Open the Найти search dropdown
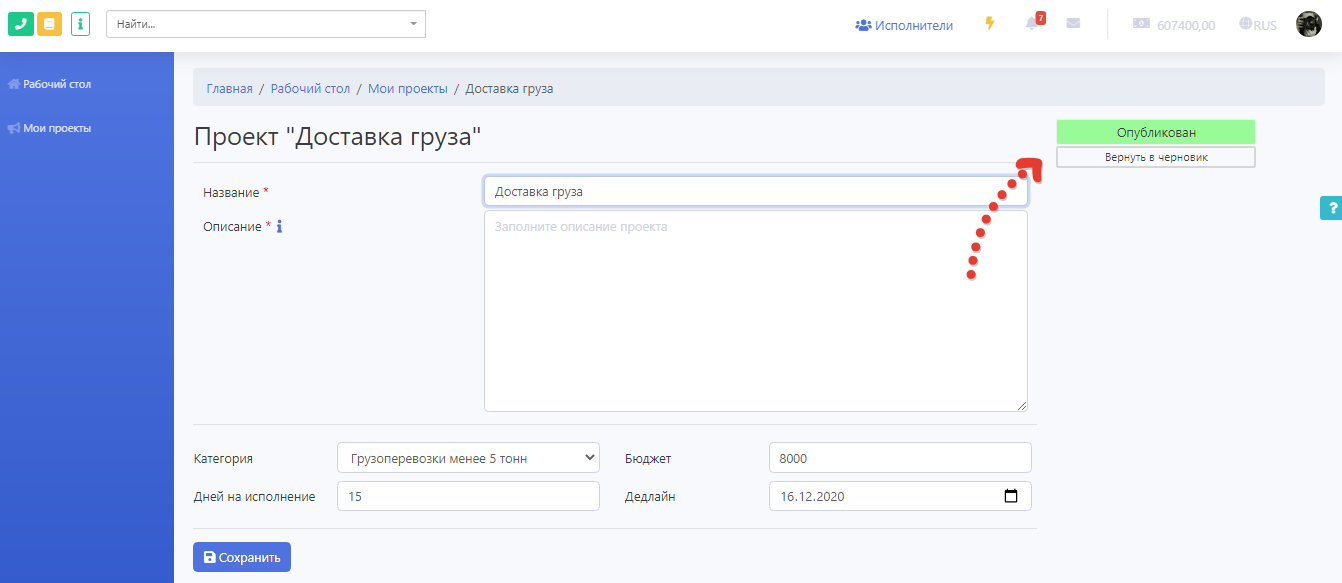1342x583 pixels. click(x=266, y=24)
